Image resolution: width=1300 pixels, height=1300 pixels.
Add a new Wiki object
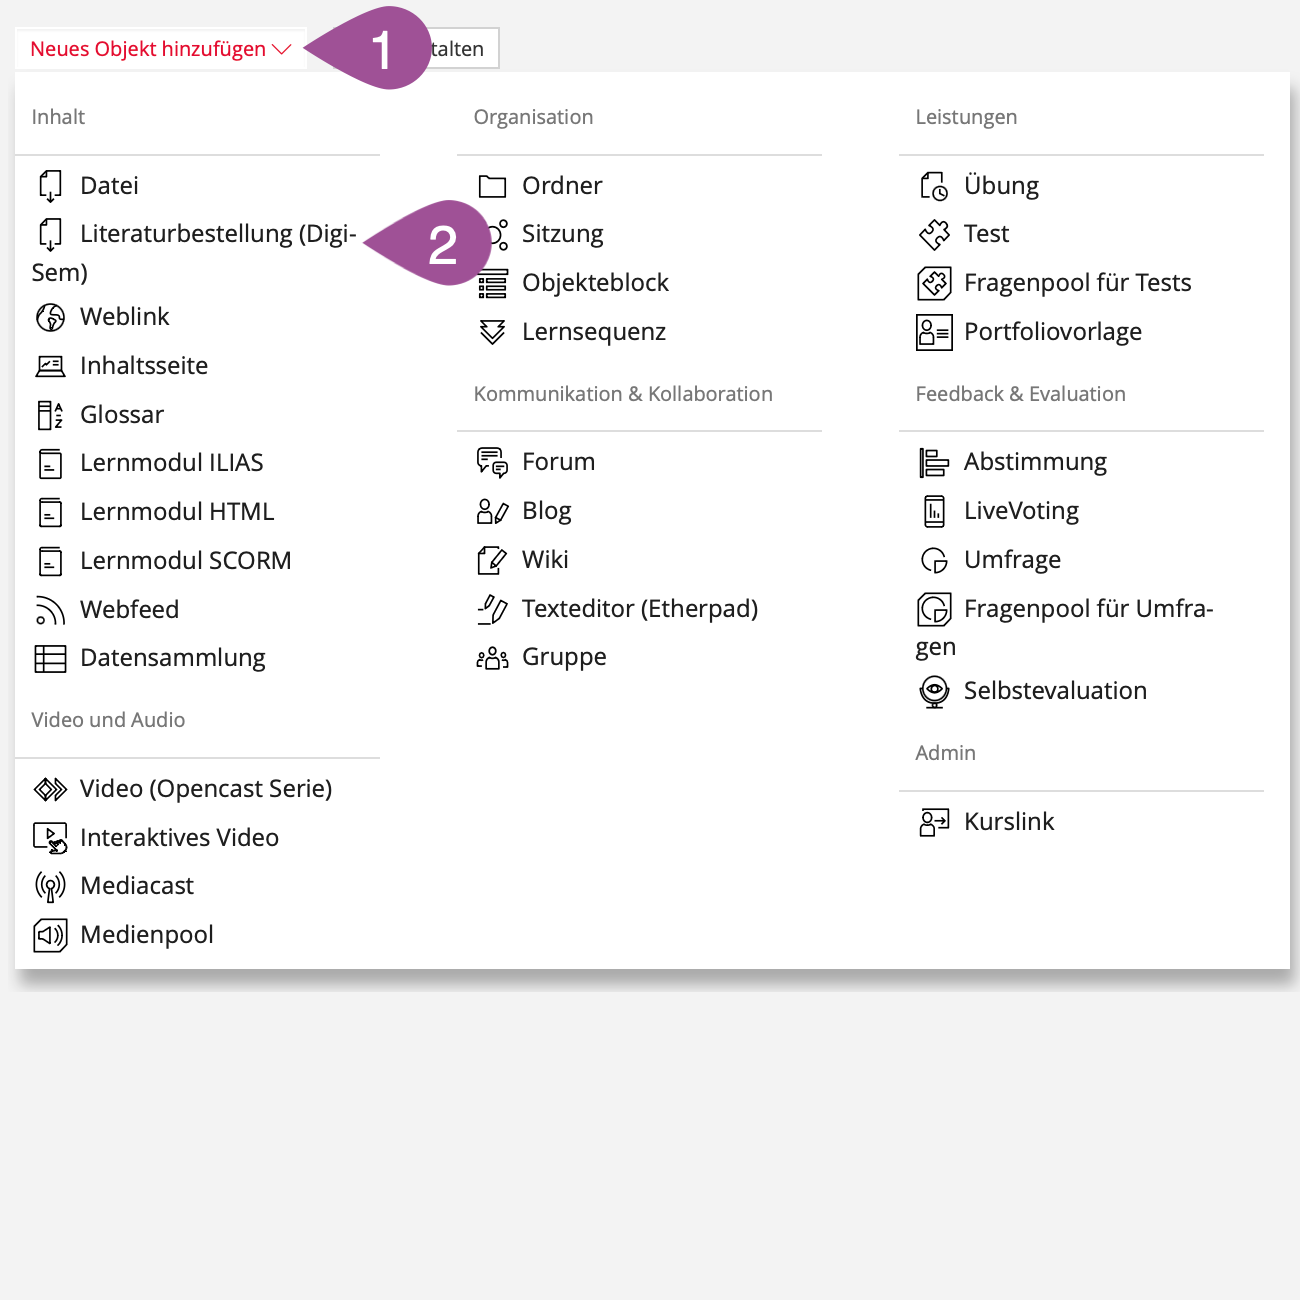click(545, 560)
